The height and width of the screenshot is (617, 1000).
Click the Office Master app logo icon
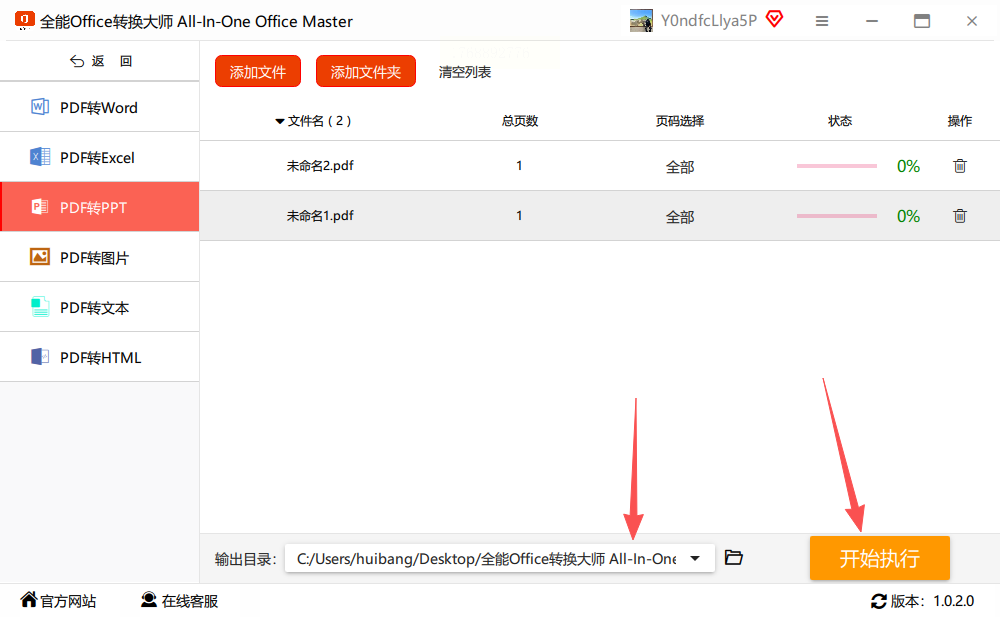pyautogui.click(x=25, y=20)
